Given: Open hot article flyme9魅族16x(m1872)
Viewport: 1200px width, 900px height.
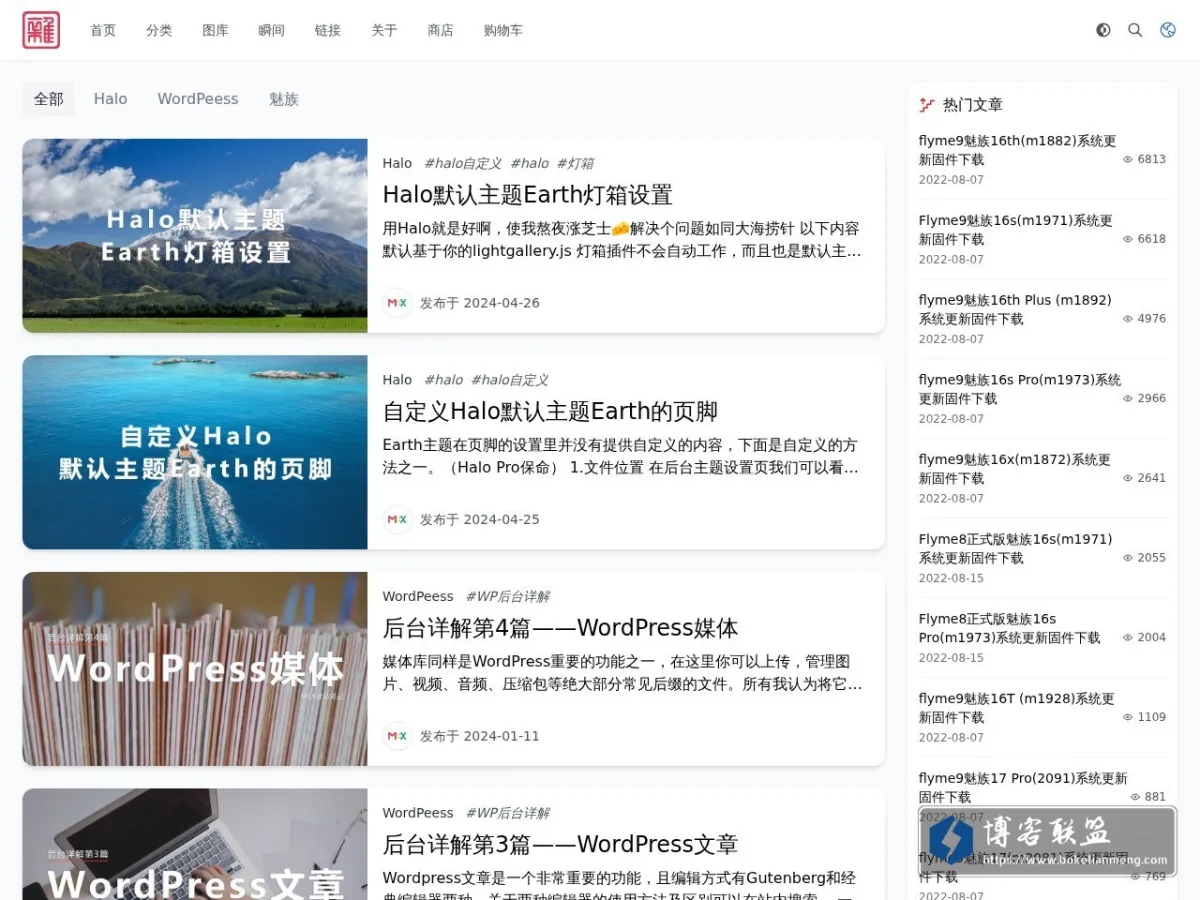Looking at the screenshot, I should click(1015, 469).
